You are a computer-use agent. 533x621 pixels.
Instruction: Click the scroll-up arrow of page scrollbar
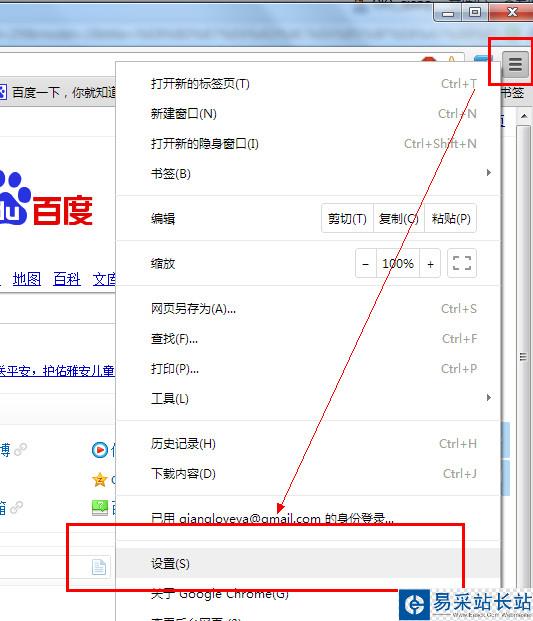pos(524,116)
